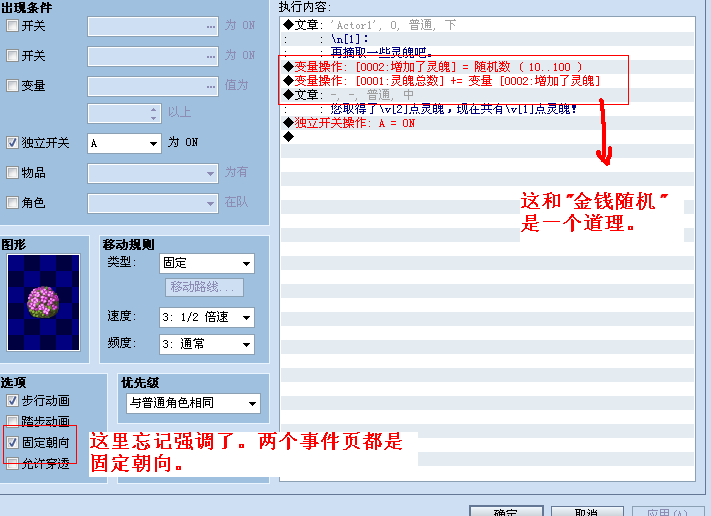The height and width of the screenshot is (516, 711).
Task: Enable the 物品 condition checkbox
Action: (x=12, y=173)
